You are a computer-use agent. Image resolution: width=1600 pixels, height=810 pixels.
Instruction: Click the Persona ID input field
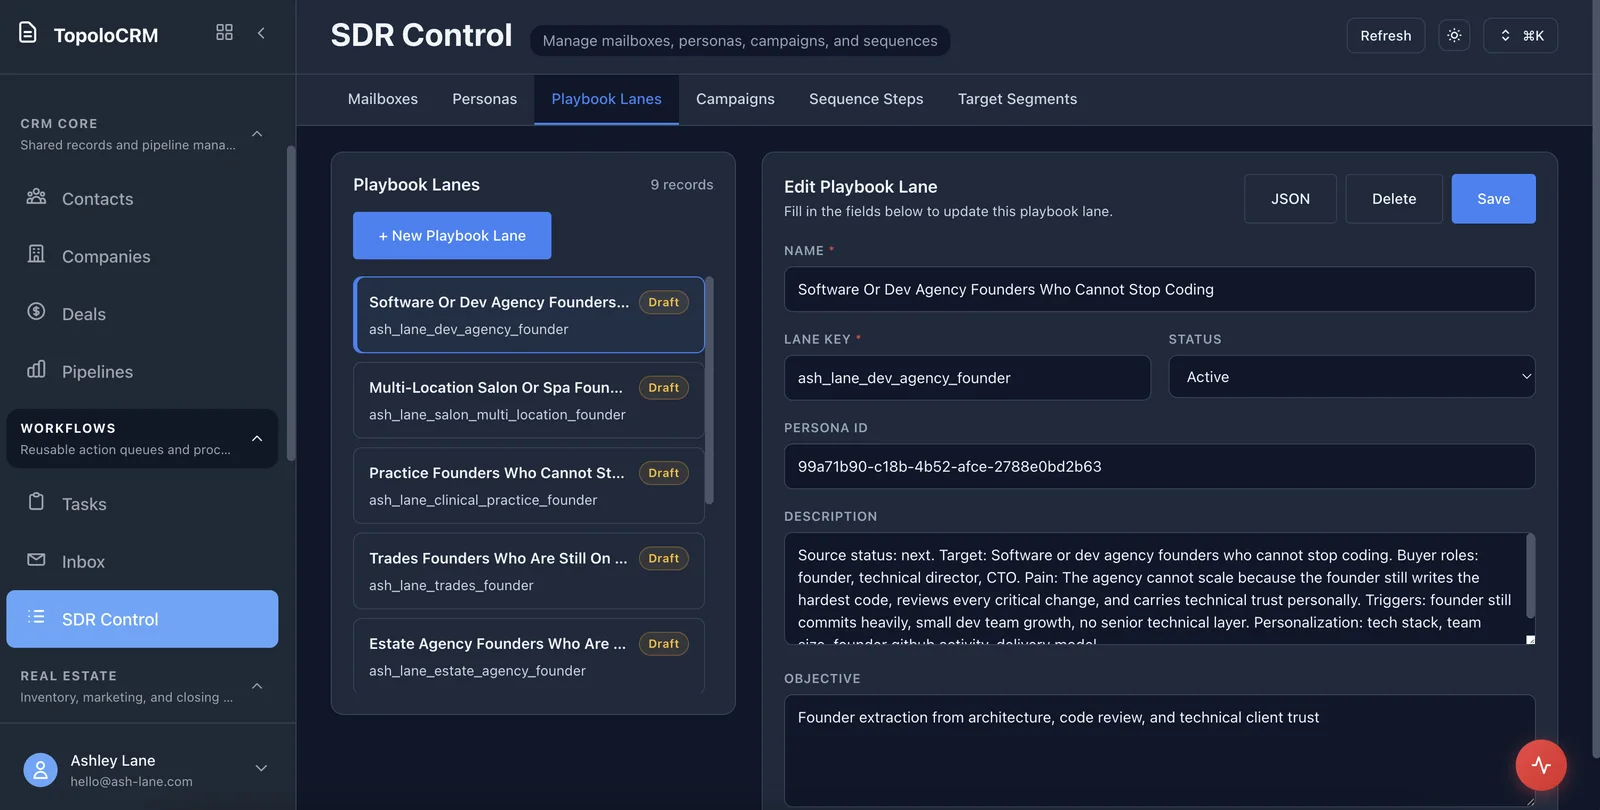point(1159,466)
